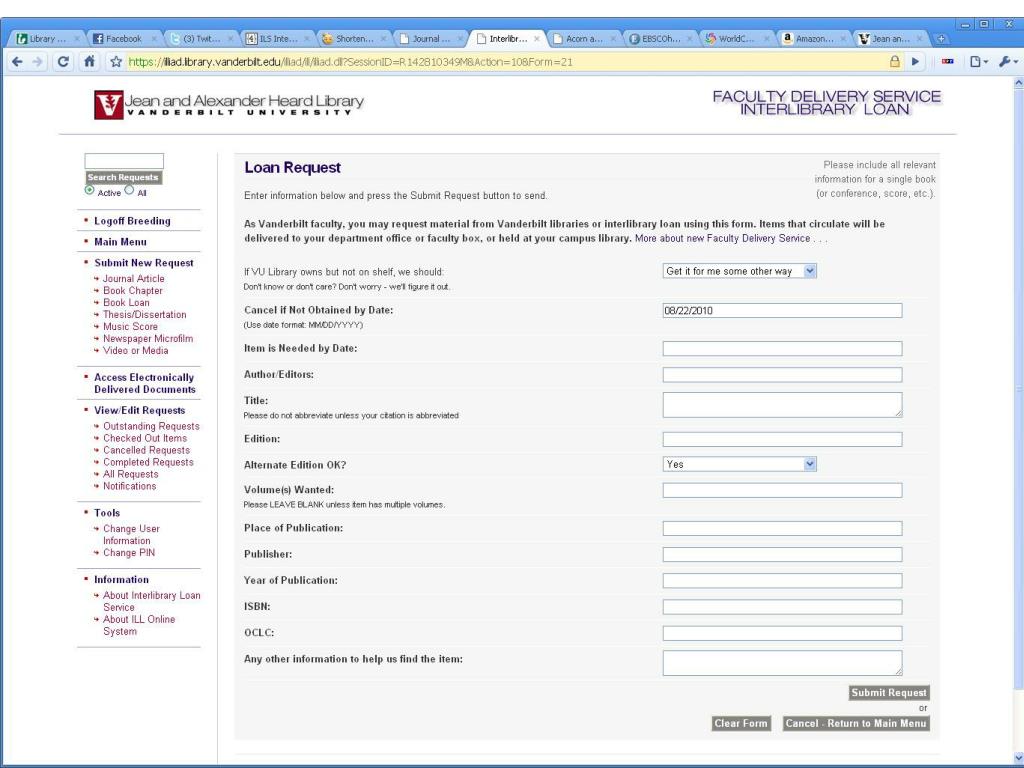Open the Video or Media link
Viewport: 1024px width, 768px height.
pos(135,351)
